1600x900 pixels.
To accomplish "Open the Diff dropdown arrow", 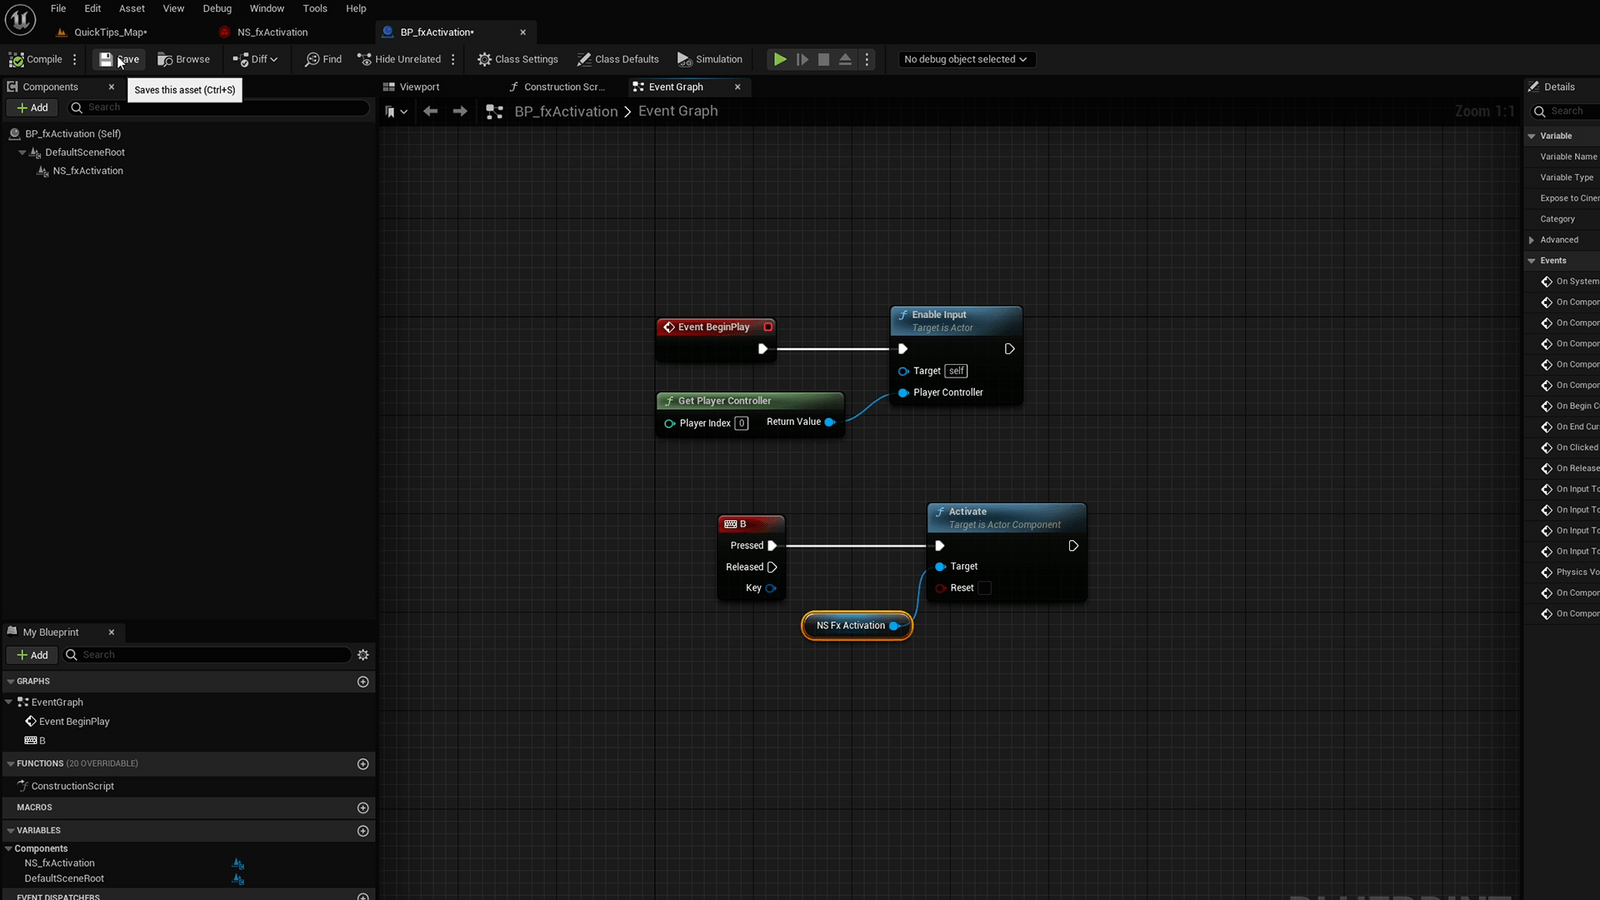I will click(272, 59).
